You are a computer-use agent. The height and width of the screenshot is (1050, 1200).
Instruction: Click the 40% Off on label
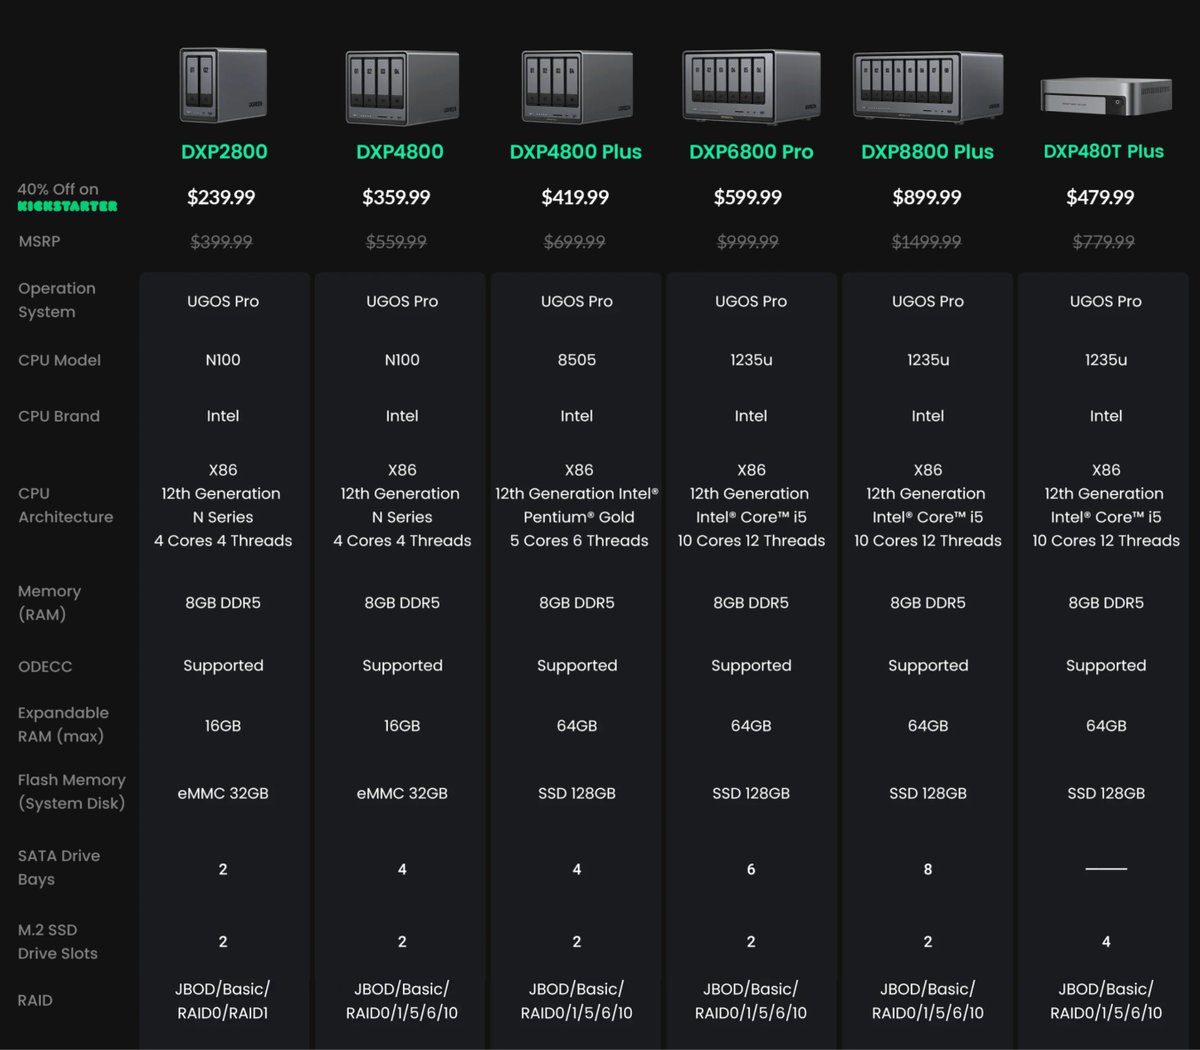click(58, 189)
